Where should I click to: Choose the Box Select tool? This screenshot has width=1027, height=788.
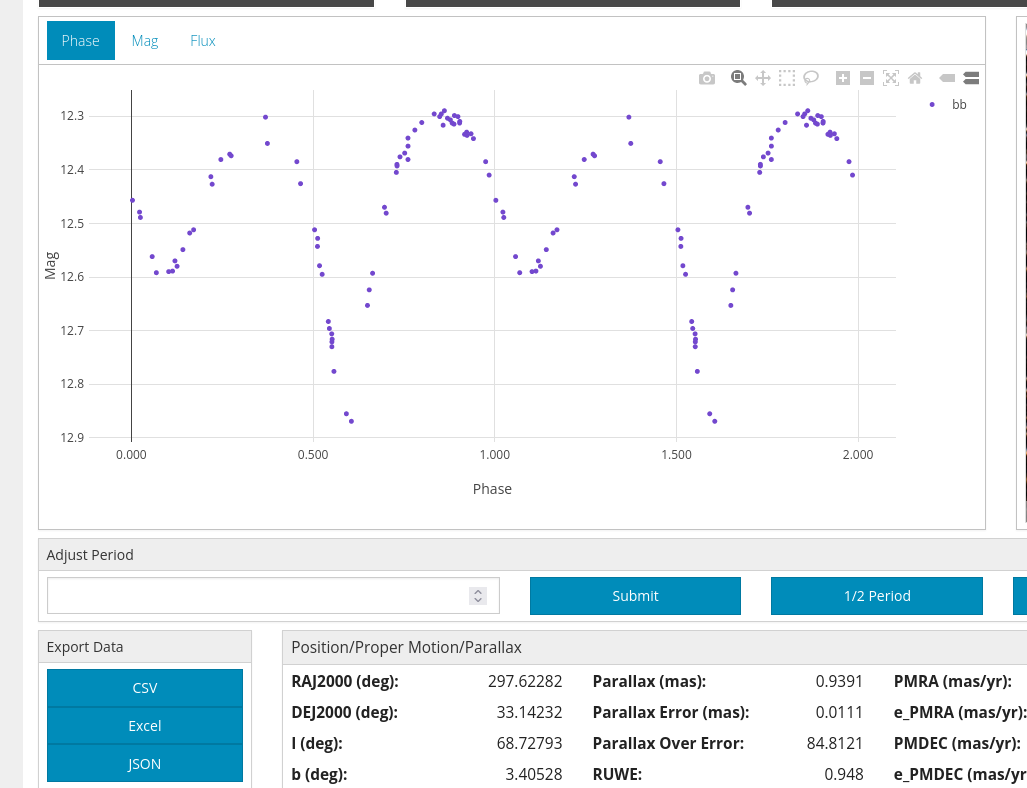pos(787,78)
